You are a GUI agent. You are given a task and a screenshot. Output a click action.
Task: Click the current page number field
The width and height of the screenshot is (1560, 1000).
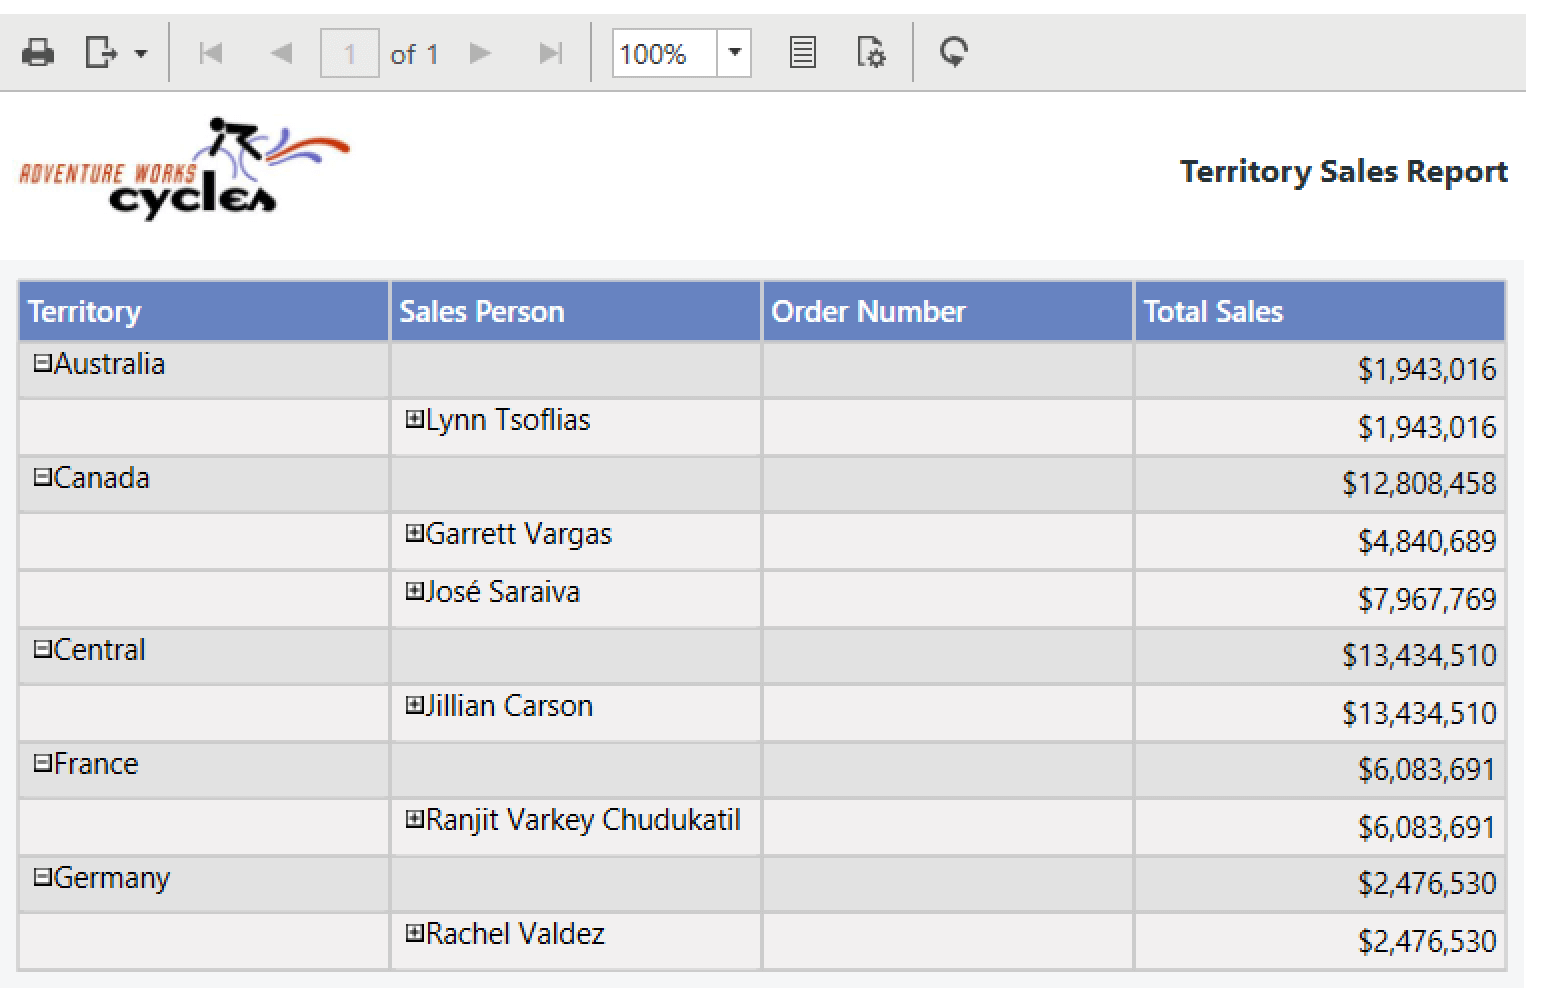pyautogui.click(x=349, y=53)
